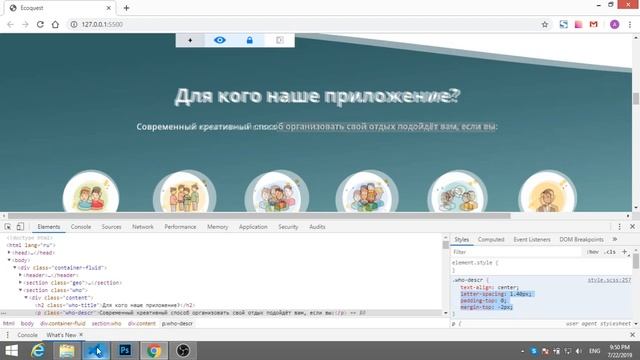Activate the DevTools element inspector picker

pyautogui.click(x=8, y=227)
